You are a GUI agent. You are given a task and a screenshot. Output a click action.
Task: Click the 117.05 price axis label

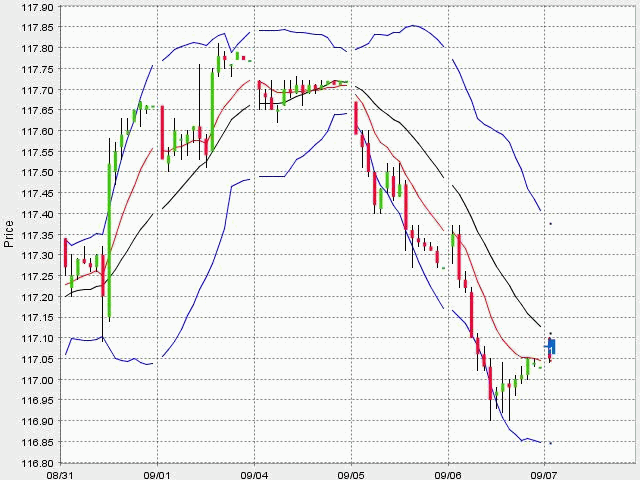tap(37, 359)
